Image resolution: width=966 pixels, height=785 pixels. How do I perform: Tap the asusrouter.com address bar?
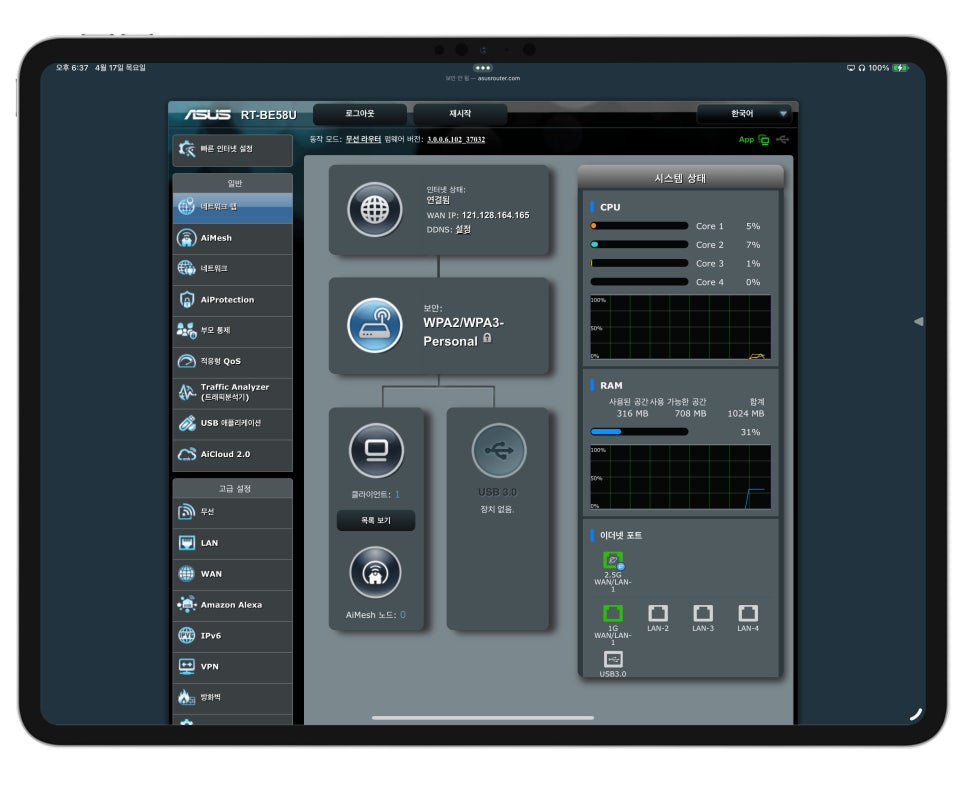click(x=483, y=78)
